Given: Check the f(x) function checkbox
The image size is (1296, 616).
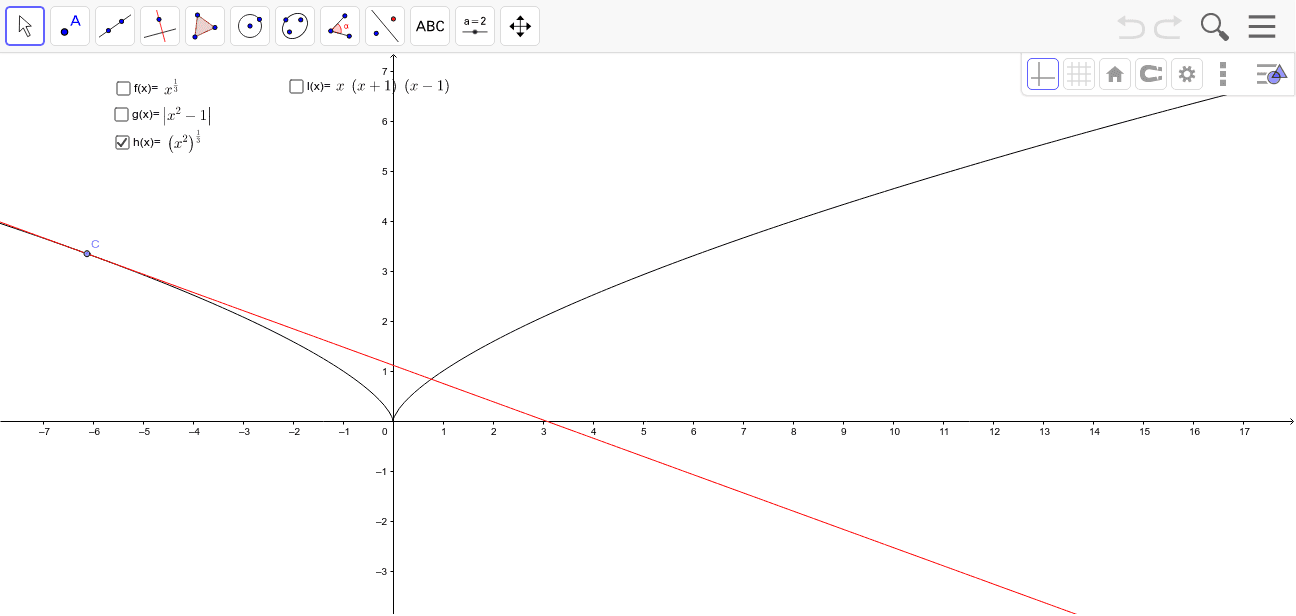Looking at the screenshot, I should tap(124, 88).
